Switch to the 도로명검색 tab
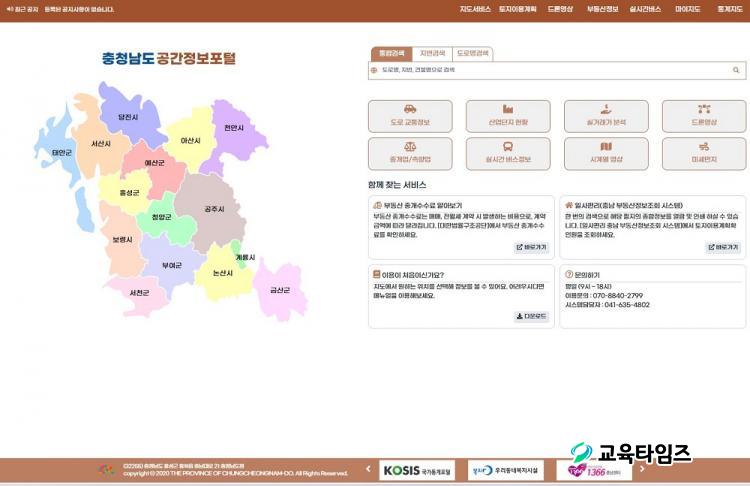This screenshot has height=486, width=750. pyautogui.click(x=473, y=54)
